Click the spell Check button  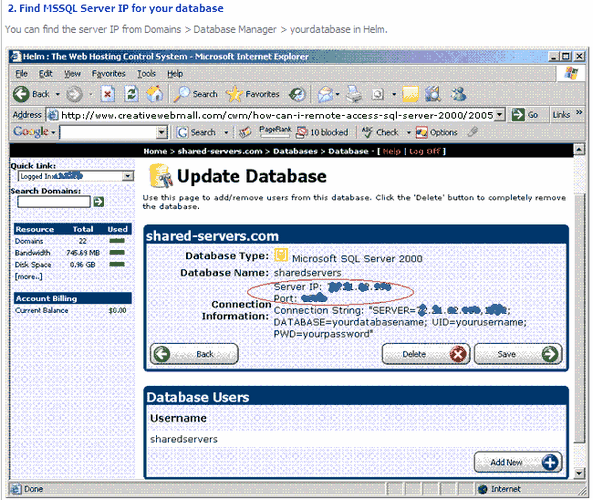(x=380, y=132)
